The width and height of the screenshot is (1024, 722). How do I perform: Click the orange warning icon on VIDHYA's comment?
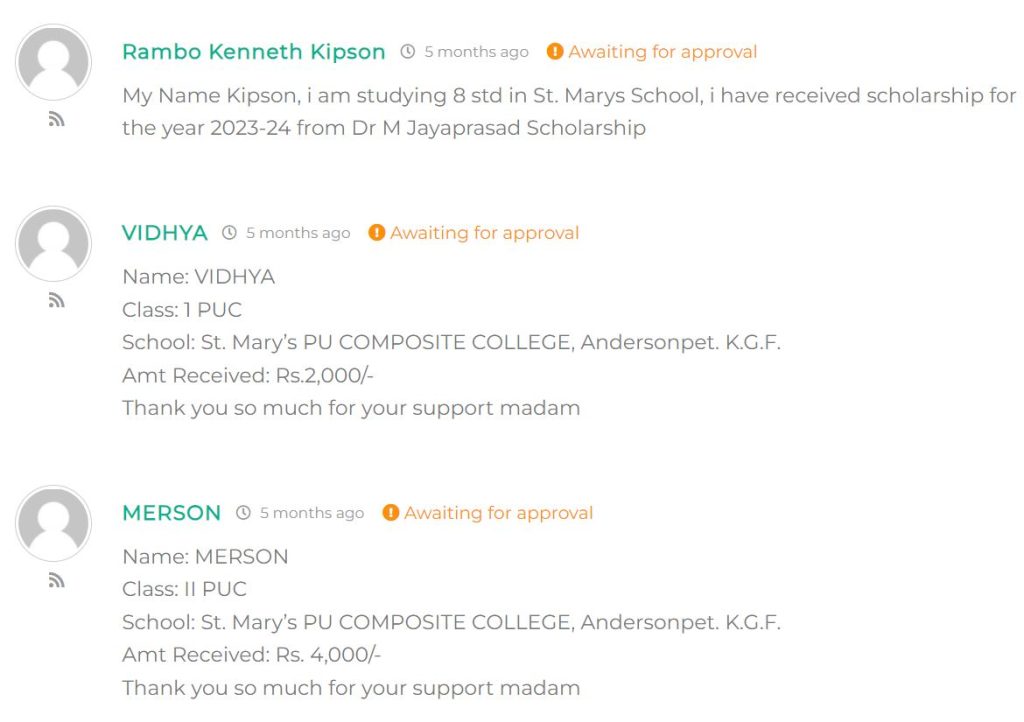(x=376, y=233)
